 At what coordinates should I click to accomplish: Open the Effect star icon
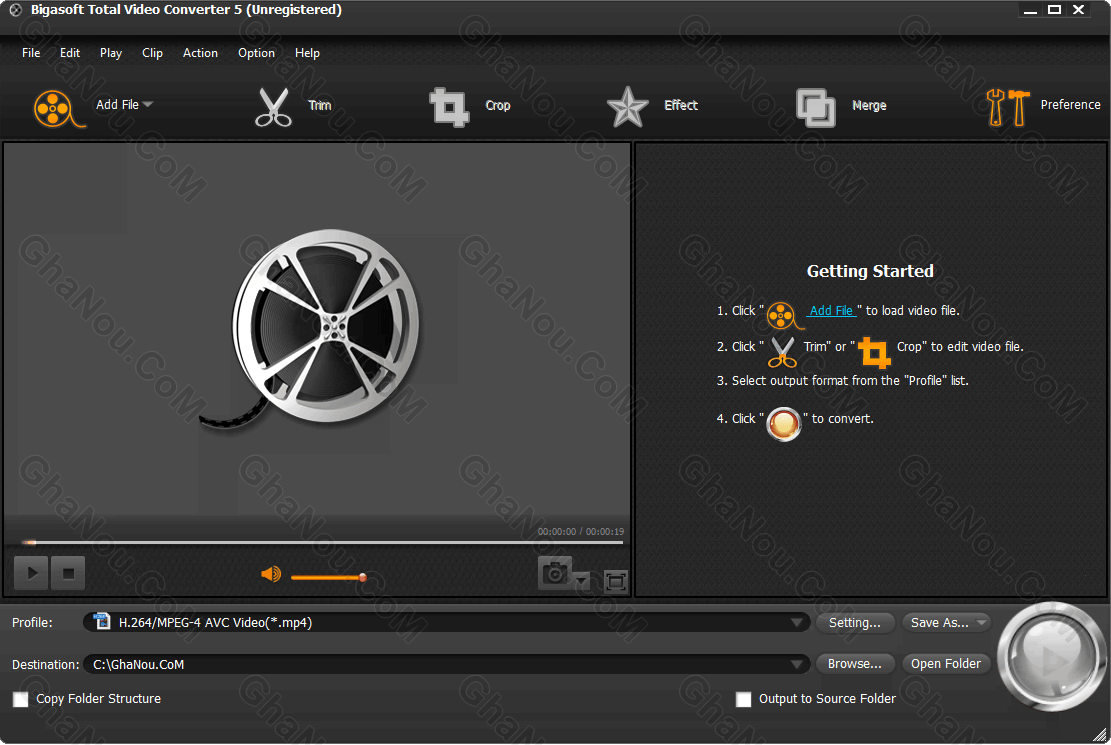(x=627, y=107)
